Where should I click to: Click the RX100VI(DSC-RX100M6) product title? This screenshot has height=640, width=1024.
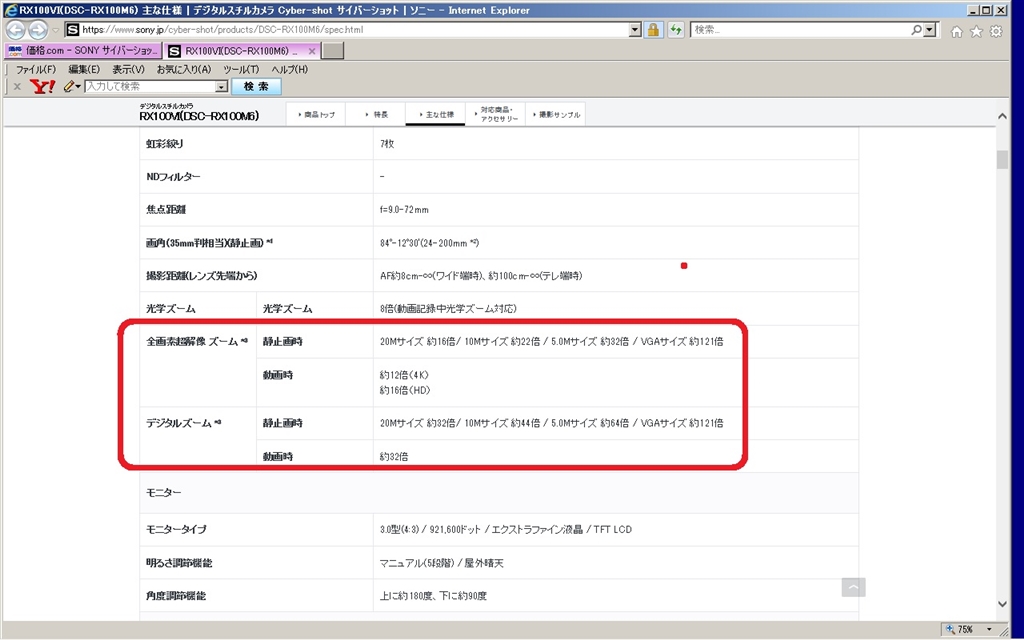(199, 116)
